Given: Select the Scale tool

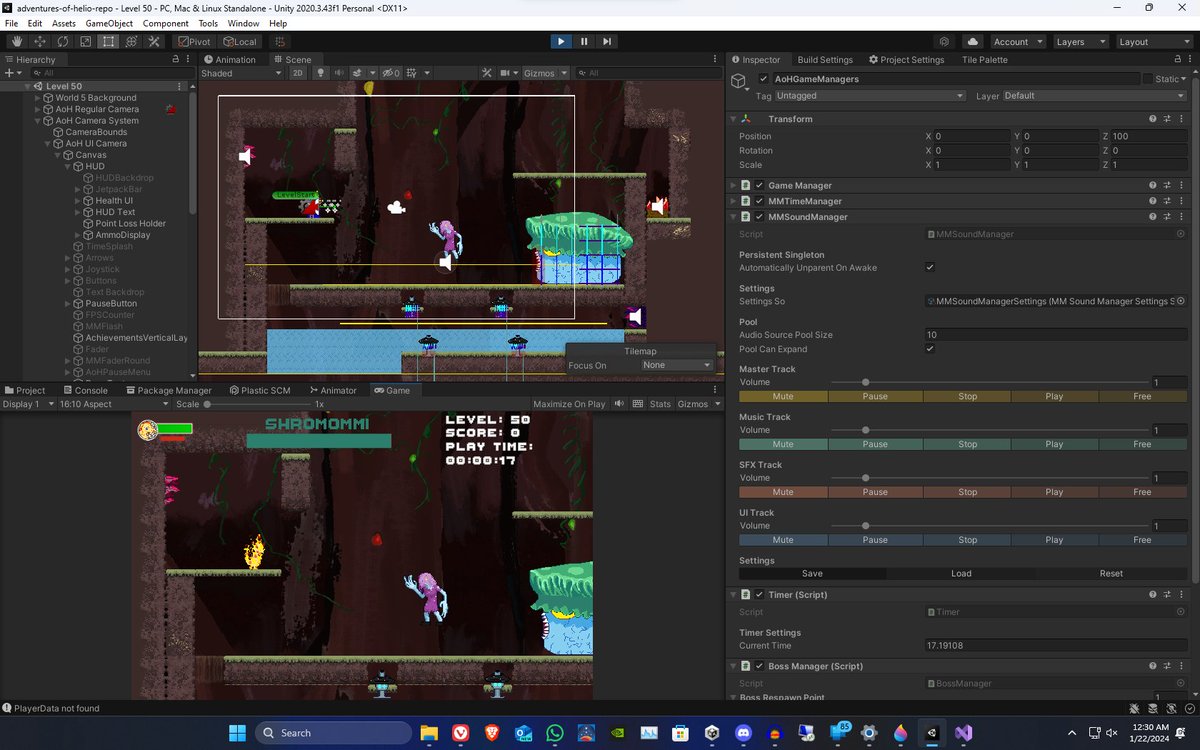Looking at the screenshot, I should tap(86, 42).
